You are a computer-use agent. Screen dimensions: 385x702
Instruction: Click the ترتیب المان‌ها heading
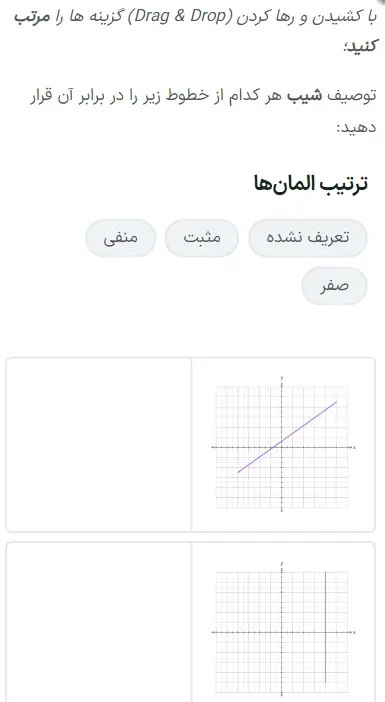311,184
